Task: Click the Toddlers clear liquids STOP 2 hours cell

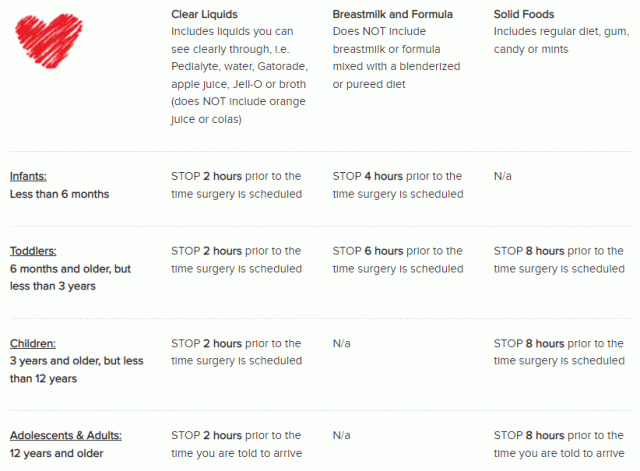Action: tap(236, 260)
